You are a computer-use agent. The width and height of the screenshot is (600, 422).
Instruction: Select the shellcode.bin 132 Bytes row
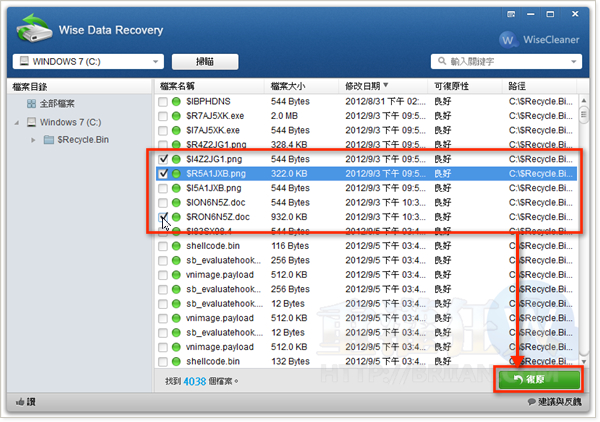coord(366,362)
